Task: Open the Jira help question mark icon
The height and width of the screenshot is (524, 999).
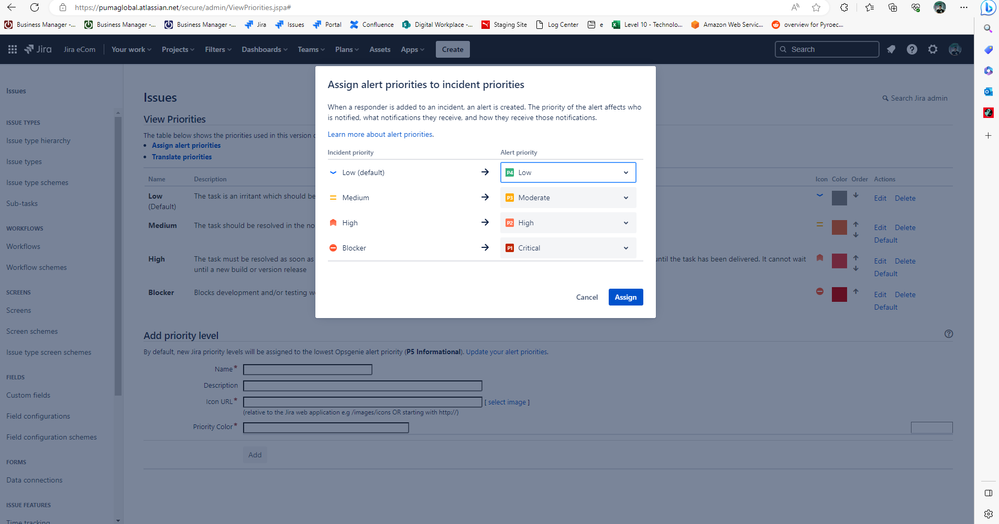Action: coord(912,49)
